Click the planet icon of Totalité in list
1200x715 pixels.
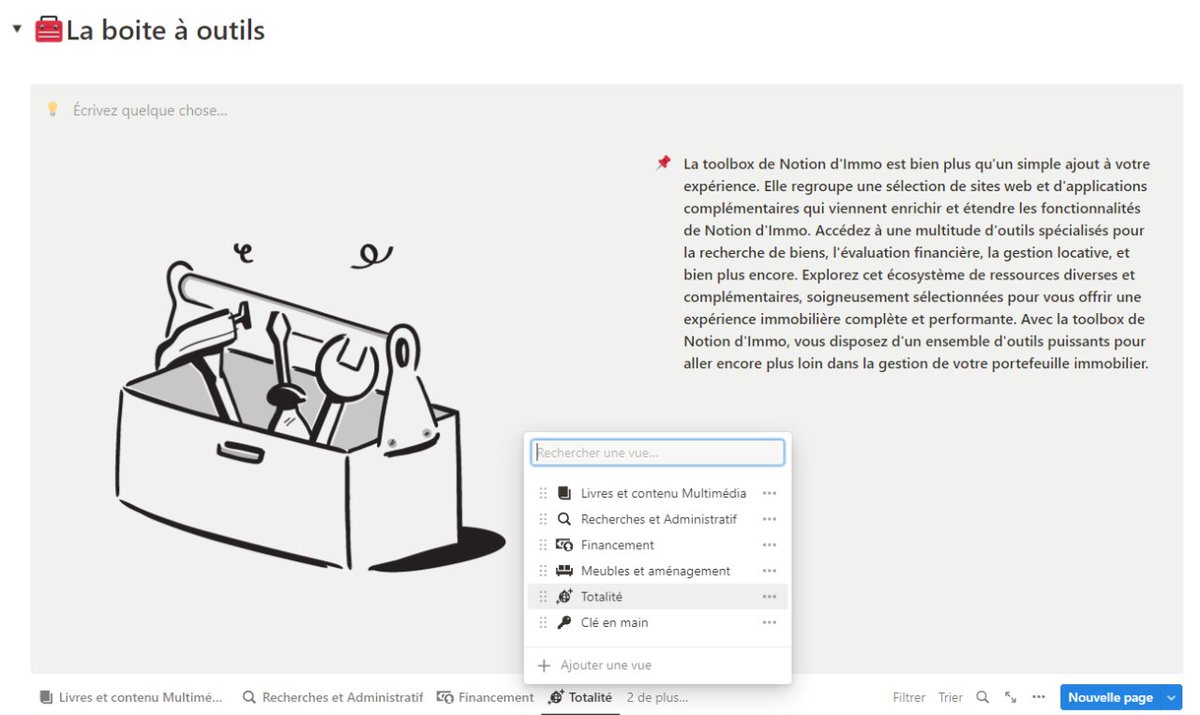pyautogui.click(x=564, y=597)
